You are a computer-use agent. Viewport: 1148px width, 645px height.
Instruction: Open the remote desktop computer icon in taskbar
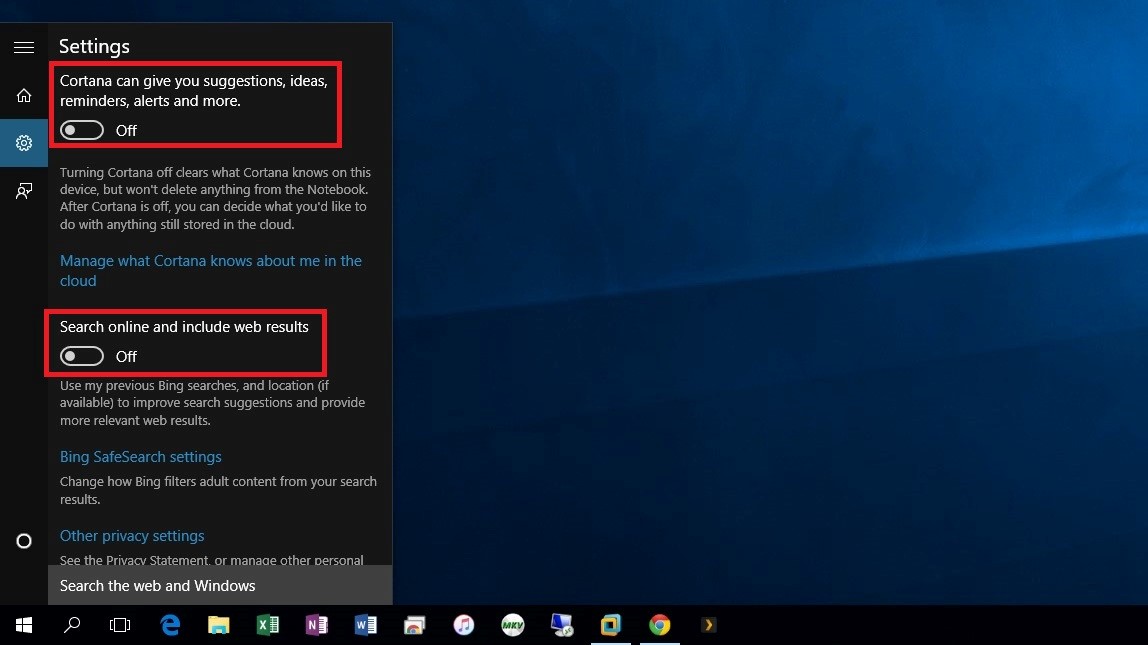(x=562, y=625)
